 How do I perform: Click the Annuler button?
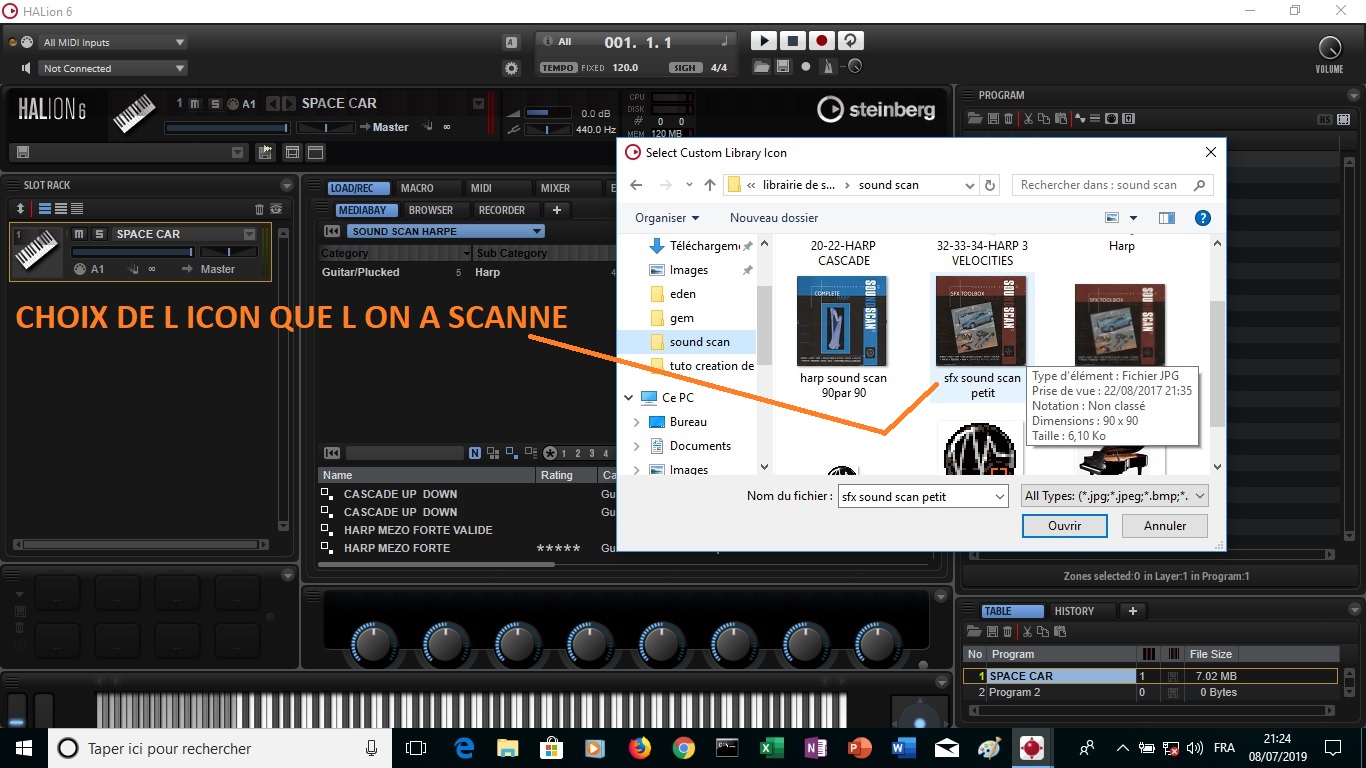(x=1163, y=525)
